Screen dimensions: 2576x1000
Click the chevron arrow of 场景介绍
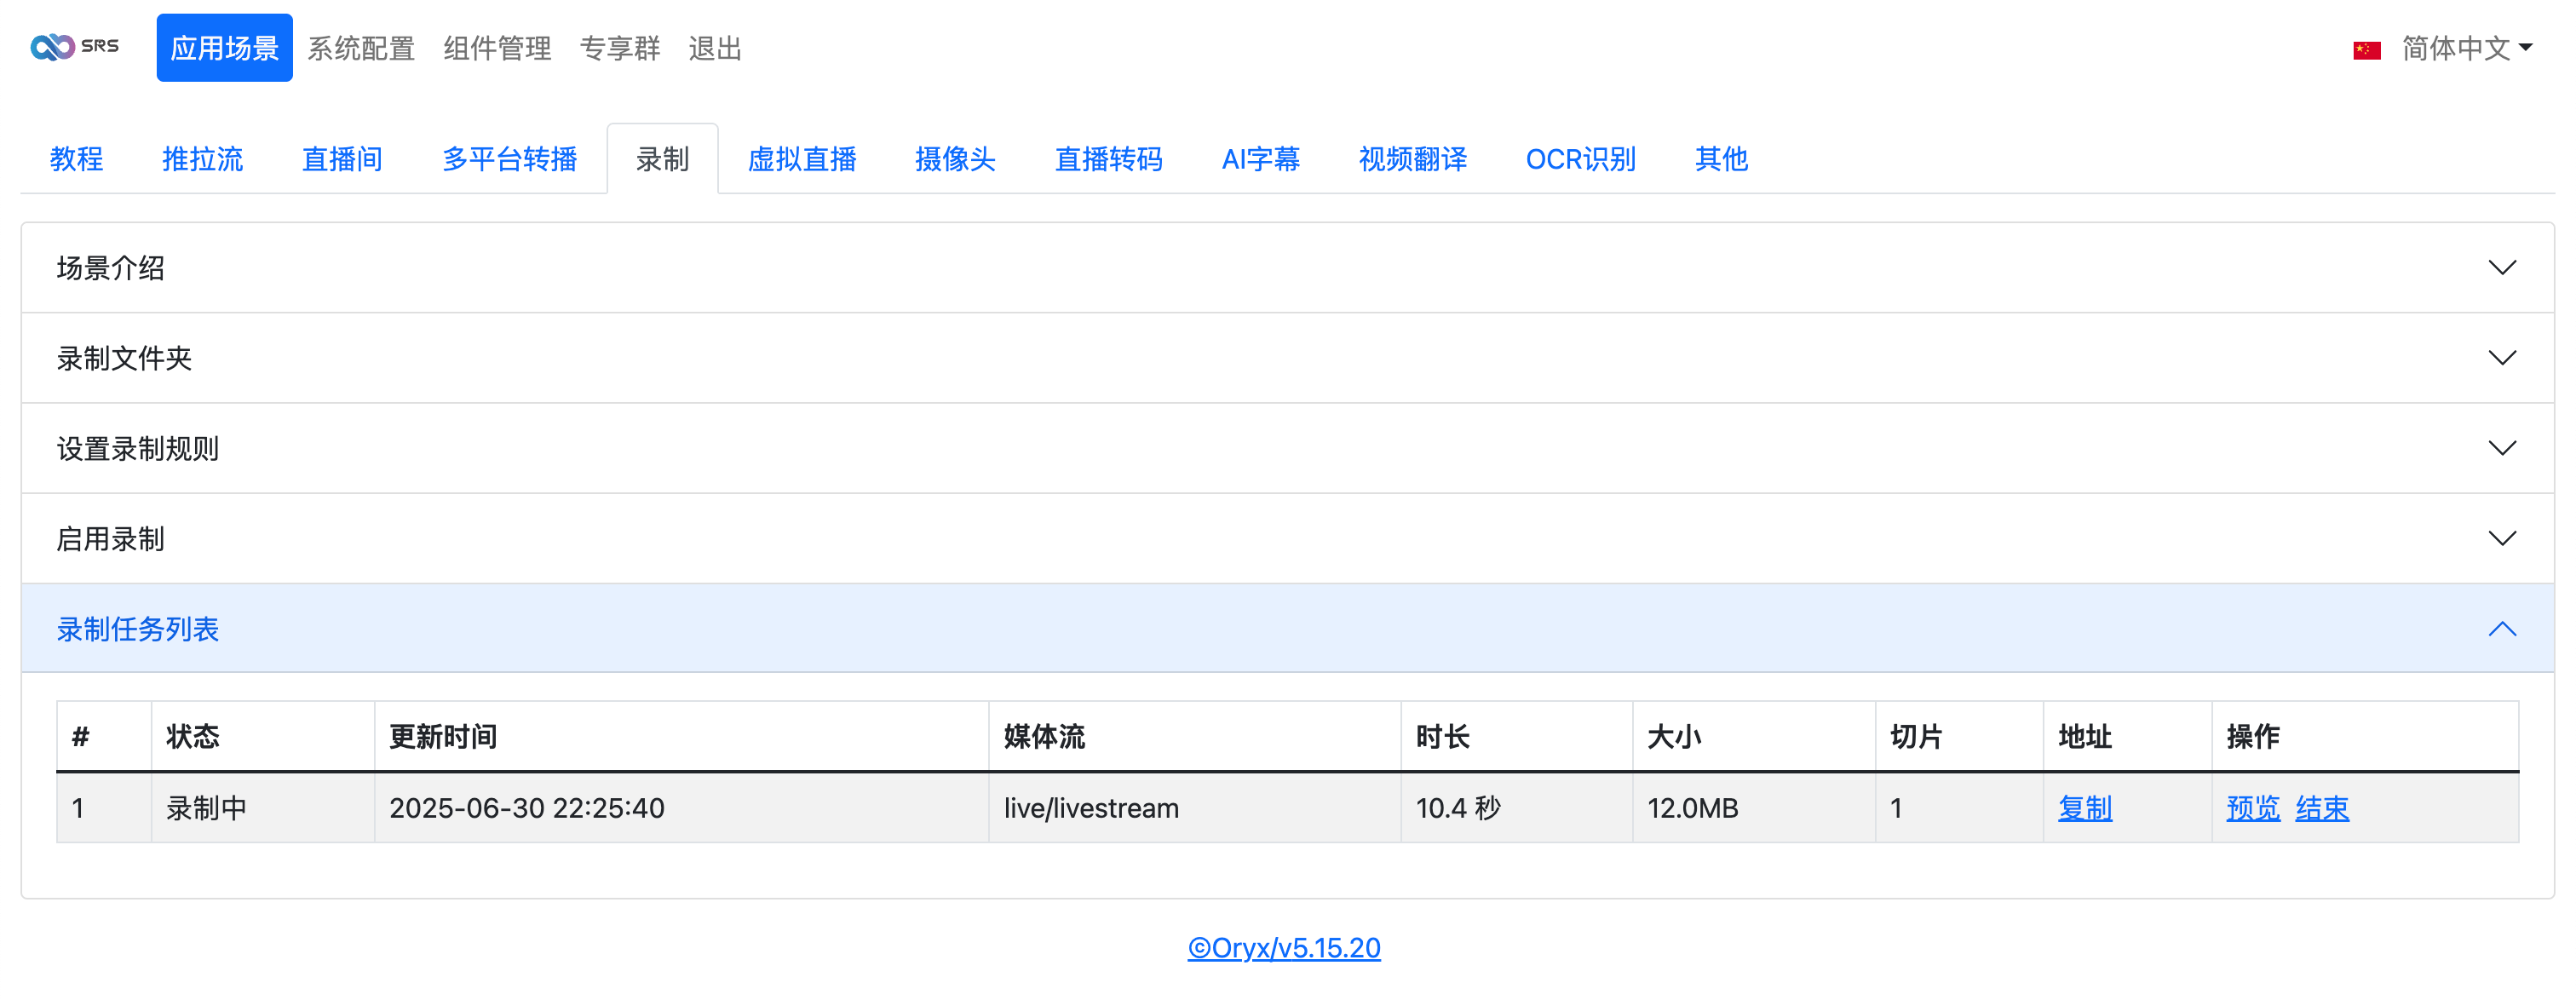pos(2502,268)
